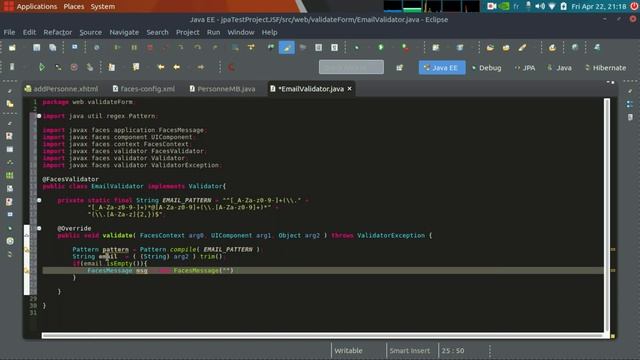Screen dimensions: 640x360
Task: Save the current file with floppy icon
Action: click(37, 48)
